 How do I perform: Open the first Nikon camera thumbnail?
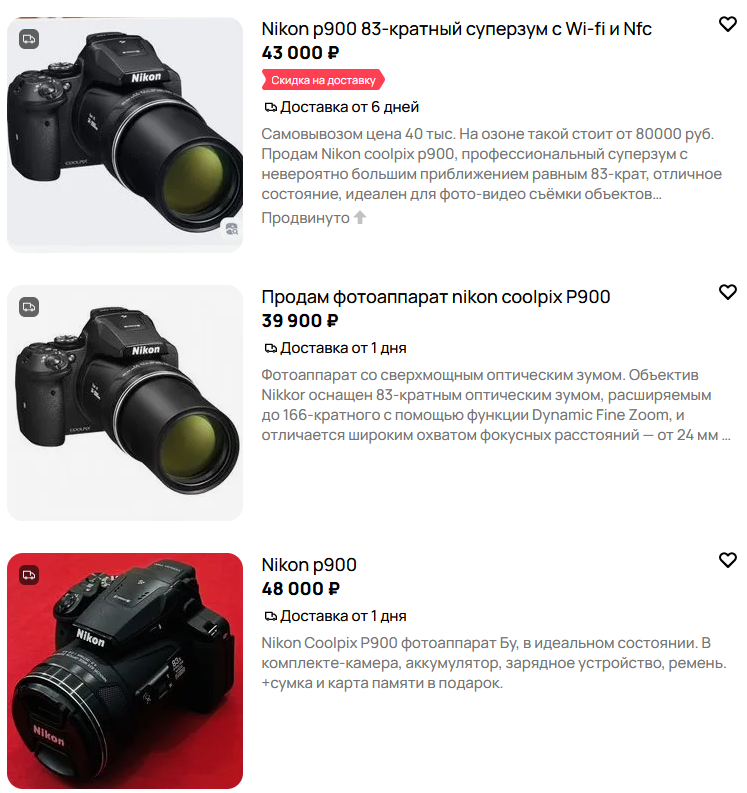pos(125,135)
